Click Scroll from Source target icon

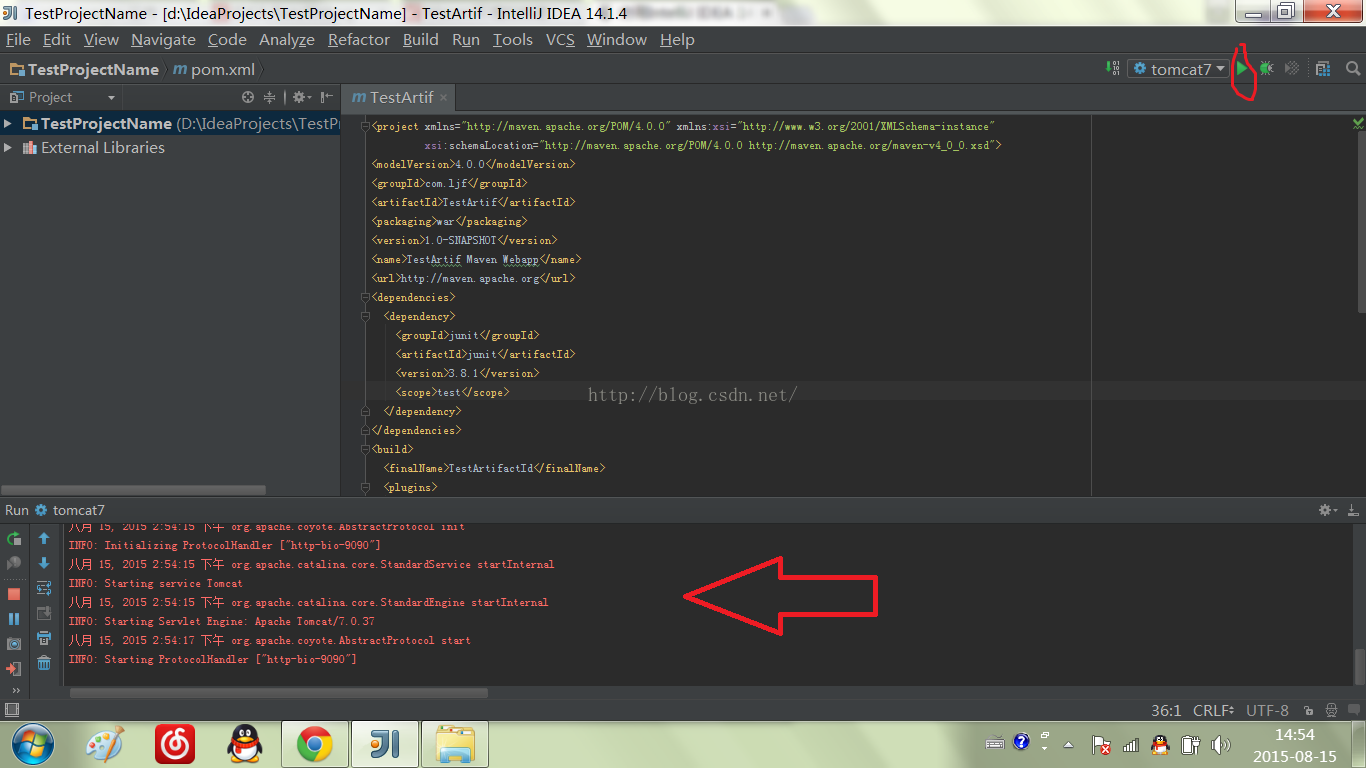(248, 97)
